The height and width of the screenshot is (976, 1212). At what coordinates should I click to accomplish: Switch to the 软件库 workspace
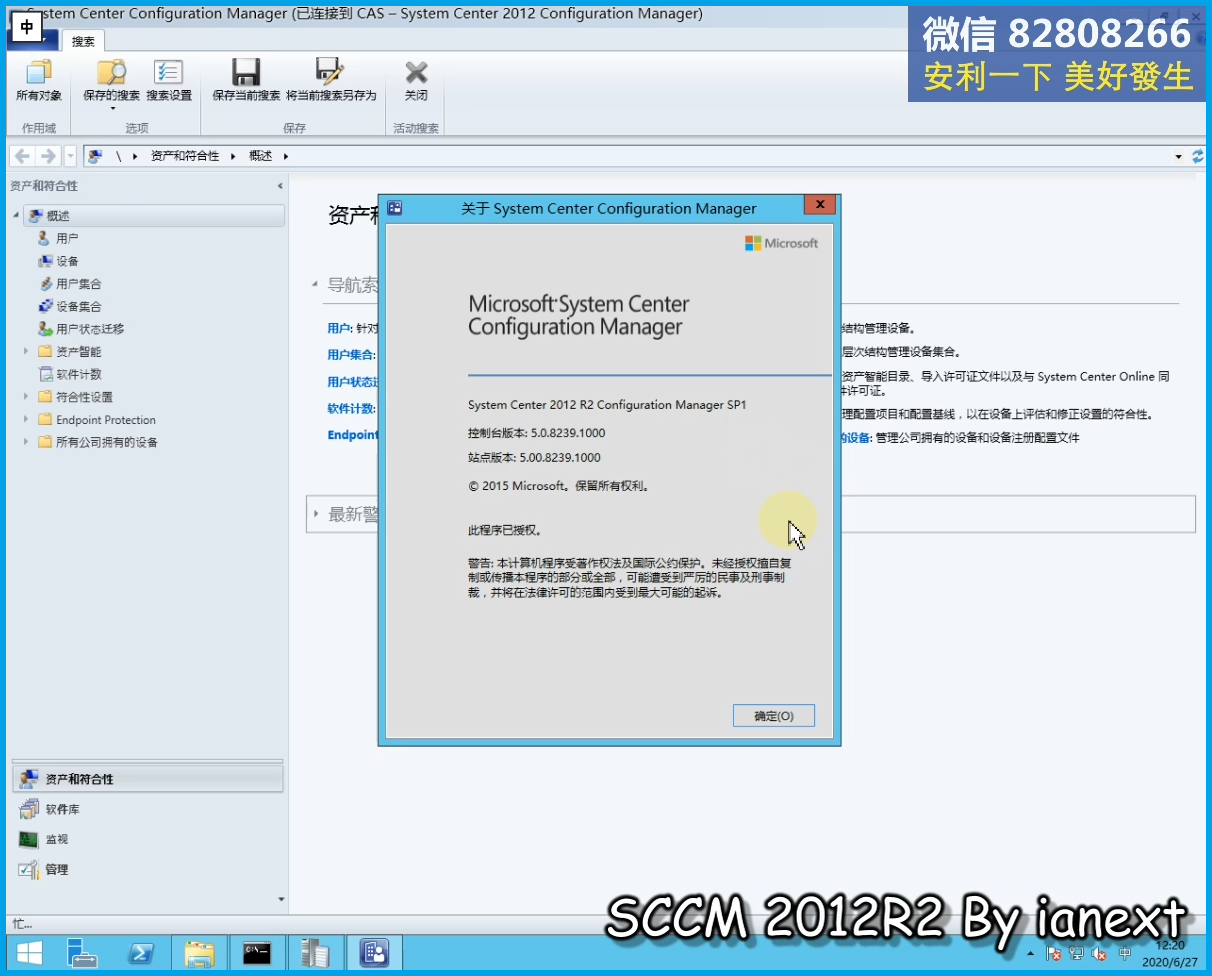(x=148, y=809)
